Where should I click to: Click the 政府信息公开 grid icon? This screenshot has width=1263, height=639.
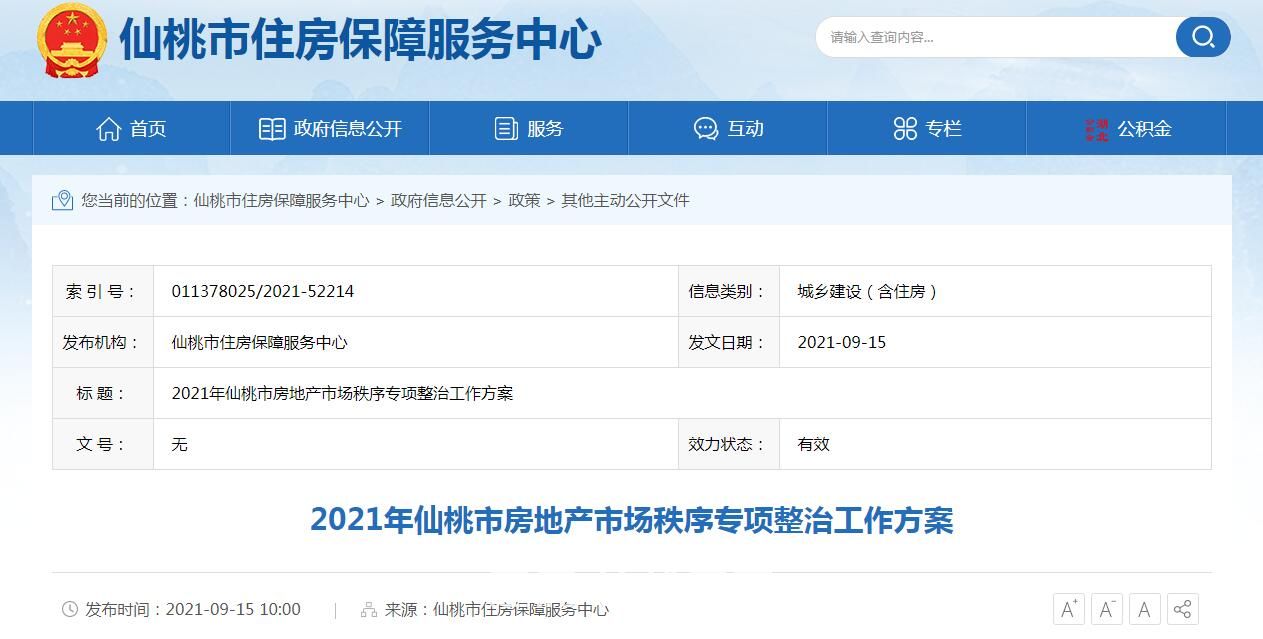272,128
